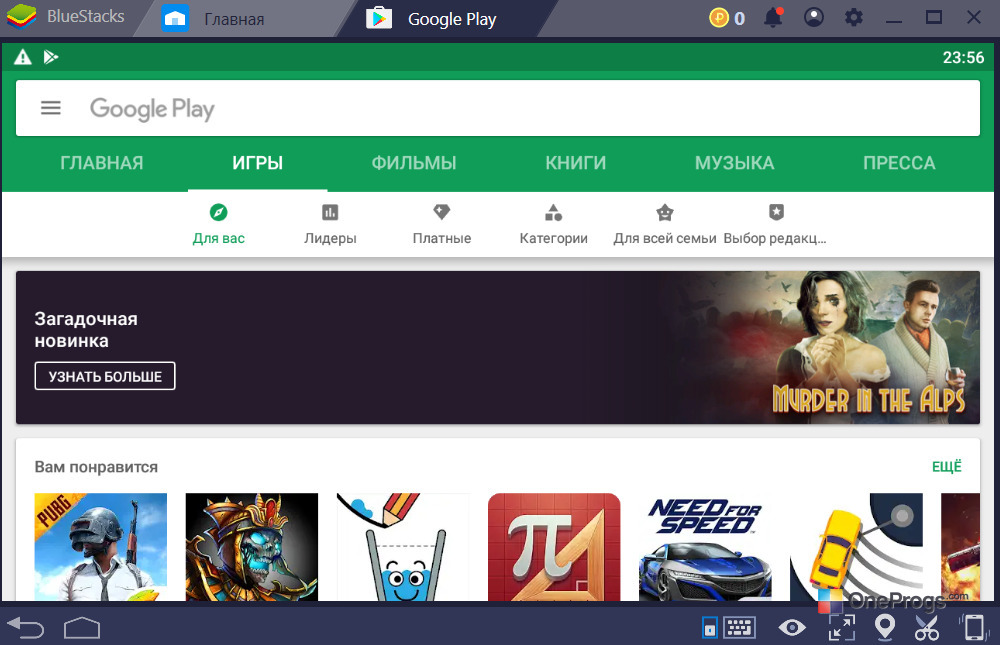1000x645 pixels.
Task: Click the Play Store status bar icon
Action: point(51,57)
